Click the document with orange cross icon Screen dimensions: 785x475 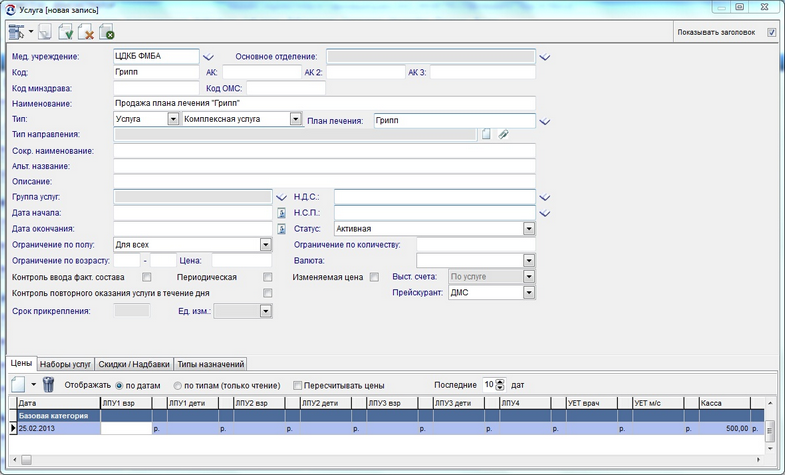87,32
